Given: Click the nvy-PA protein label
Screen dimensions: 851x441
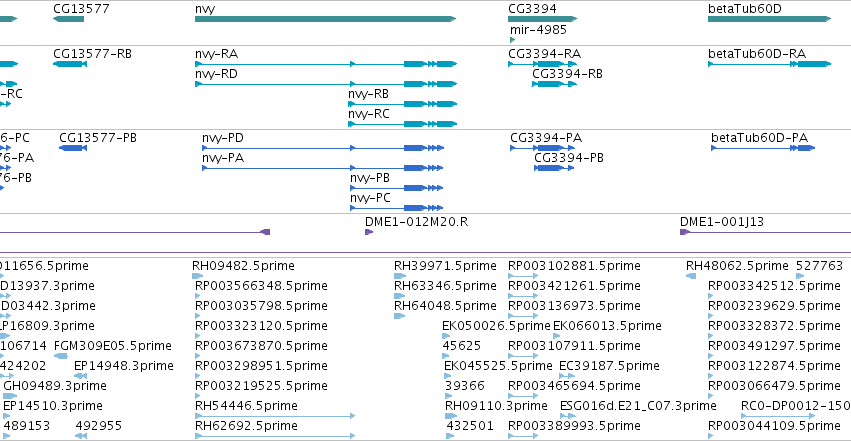Looking at the screenshot, I should pyautogui.click(x=223, y=158).
